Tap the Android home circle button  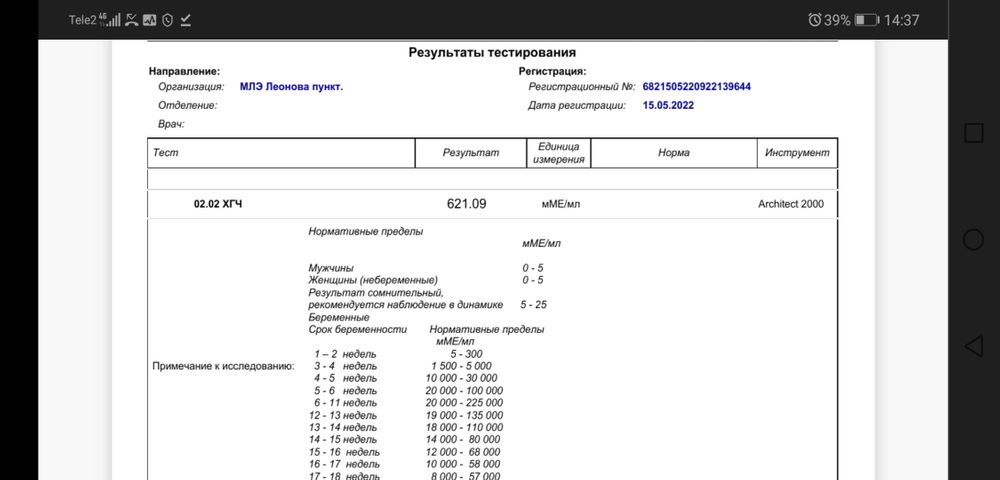click(x=973, y=240)
